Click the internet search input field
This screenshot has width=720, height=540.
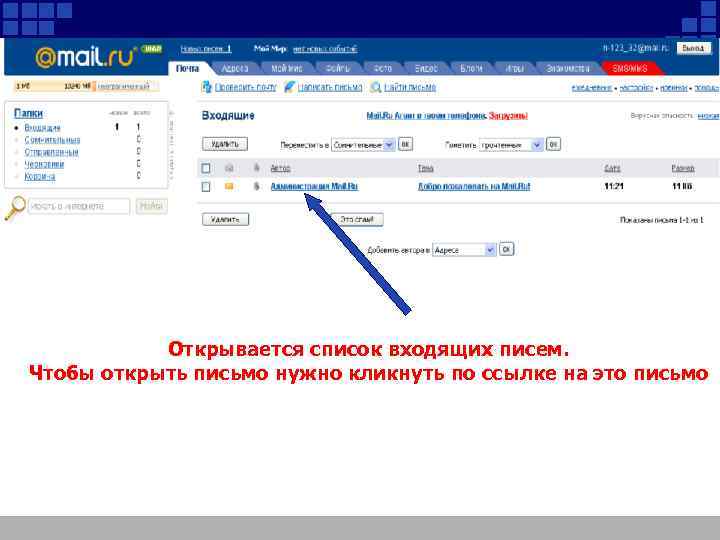79,206
